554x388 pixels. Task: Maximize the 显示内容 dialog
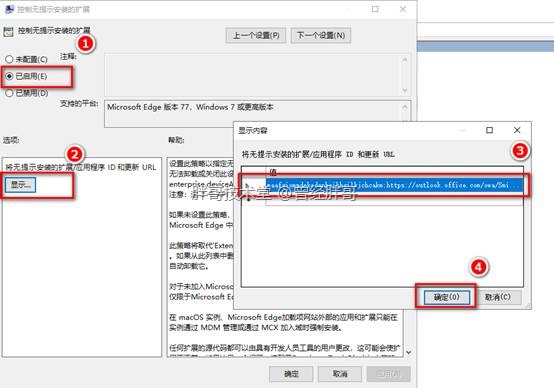click(x=489, y=130)
